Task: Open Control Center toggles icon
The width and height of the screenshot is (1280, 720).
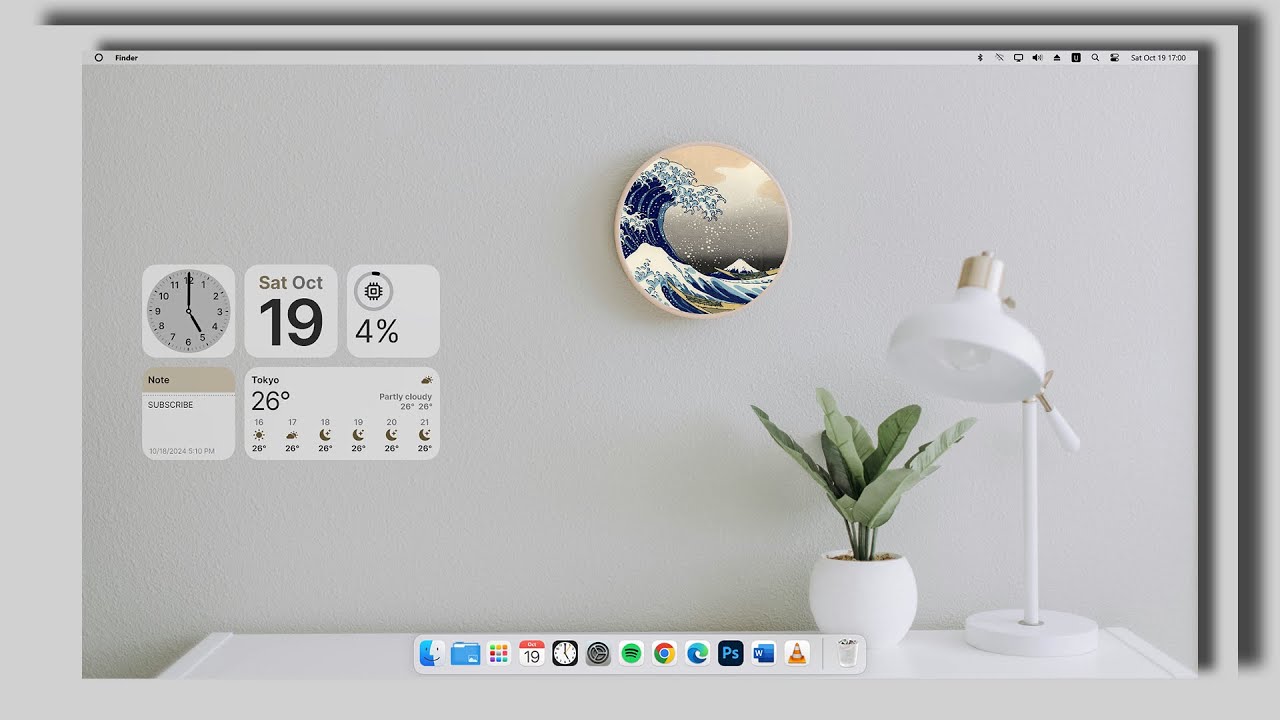Action: [x=1114, y=58]
